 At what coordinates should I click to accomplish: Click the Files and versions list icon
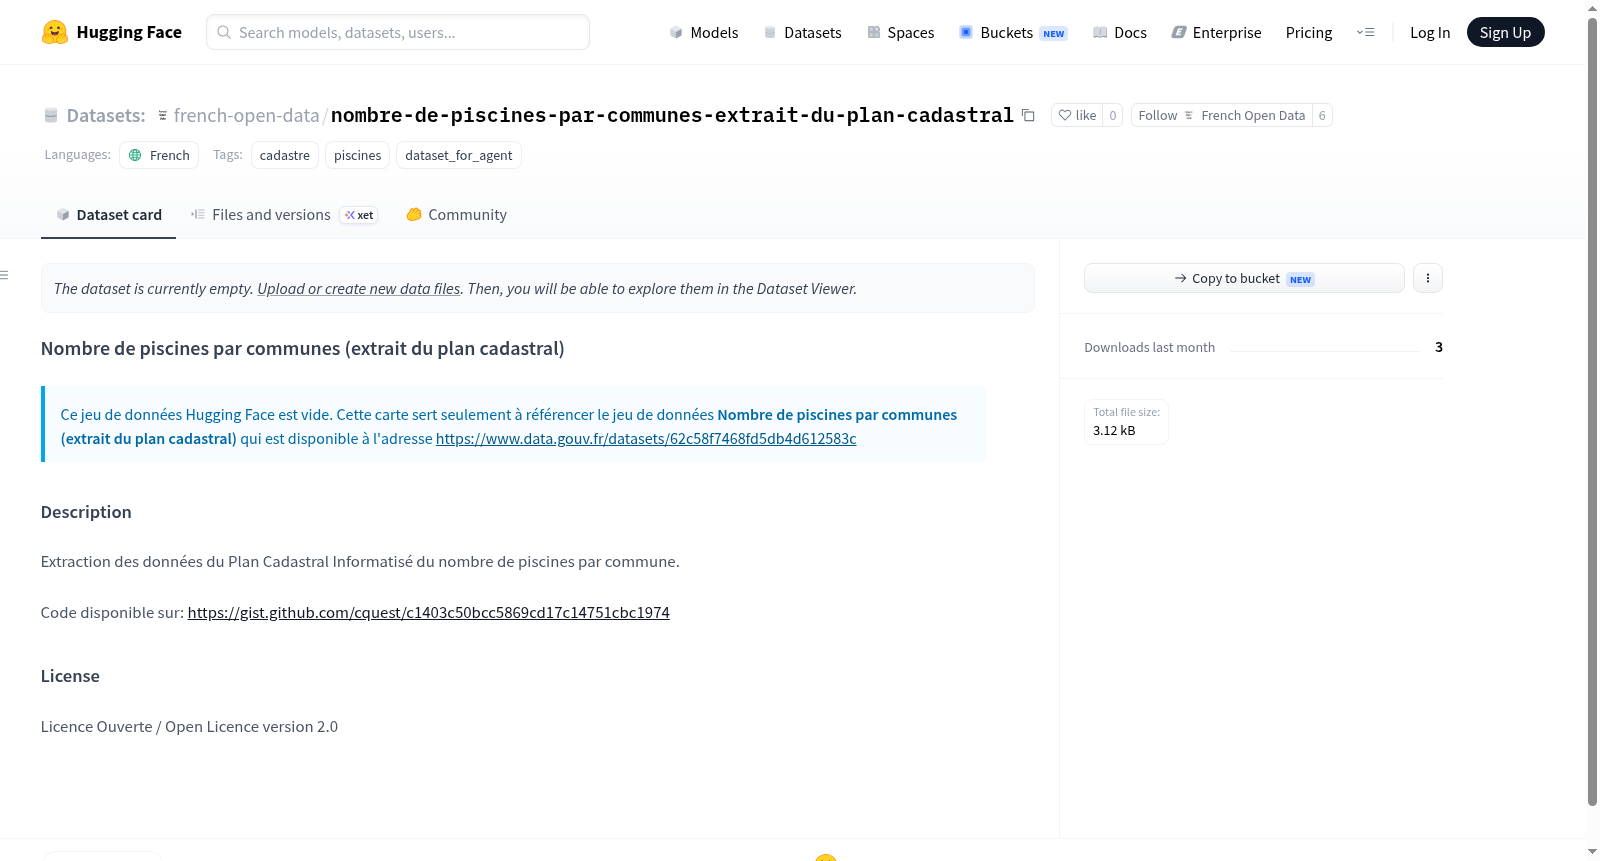[198, 214]
